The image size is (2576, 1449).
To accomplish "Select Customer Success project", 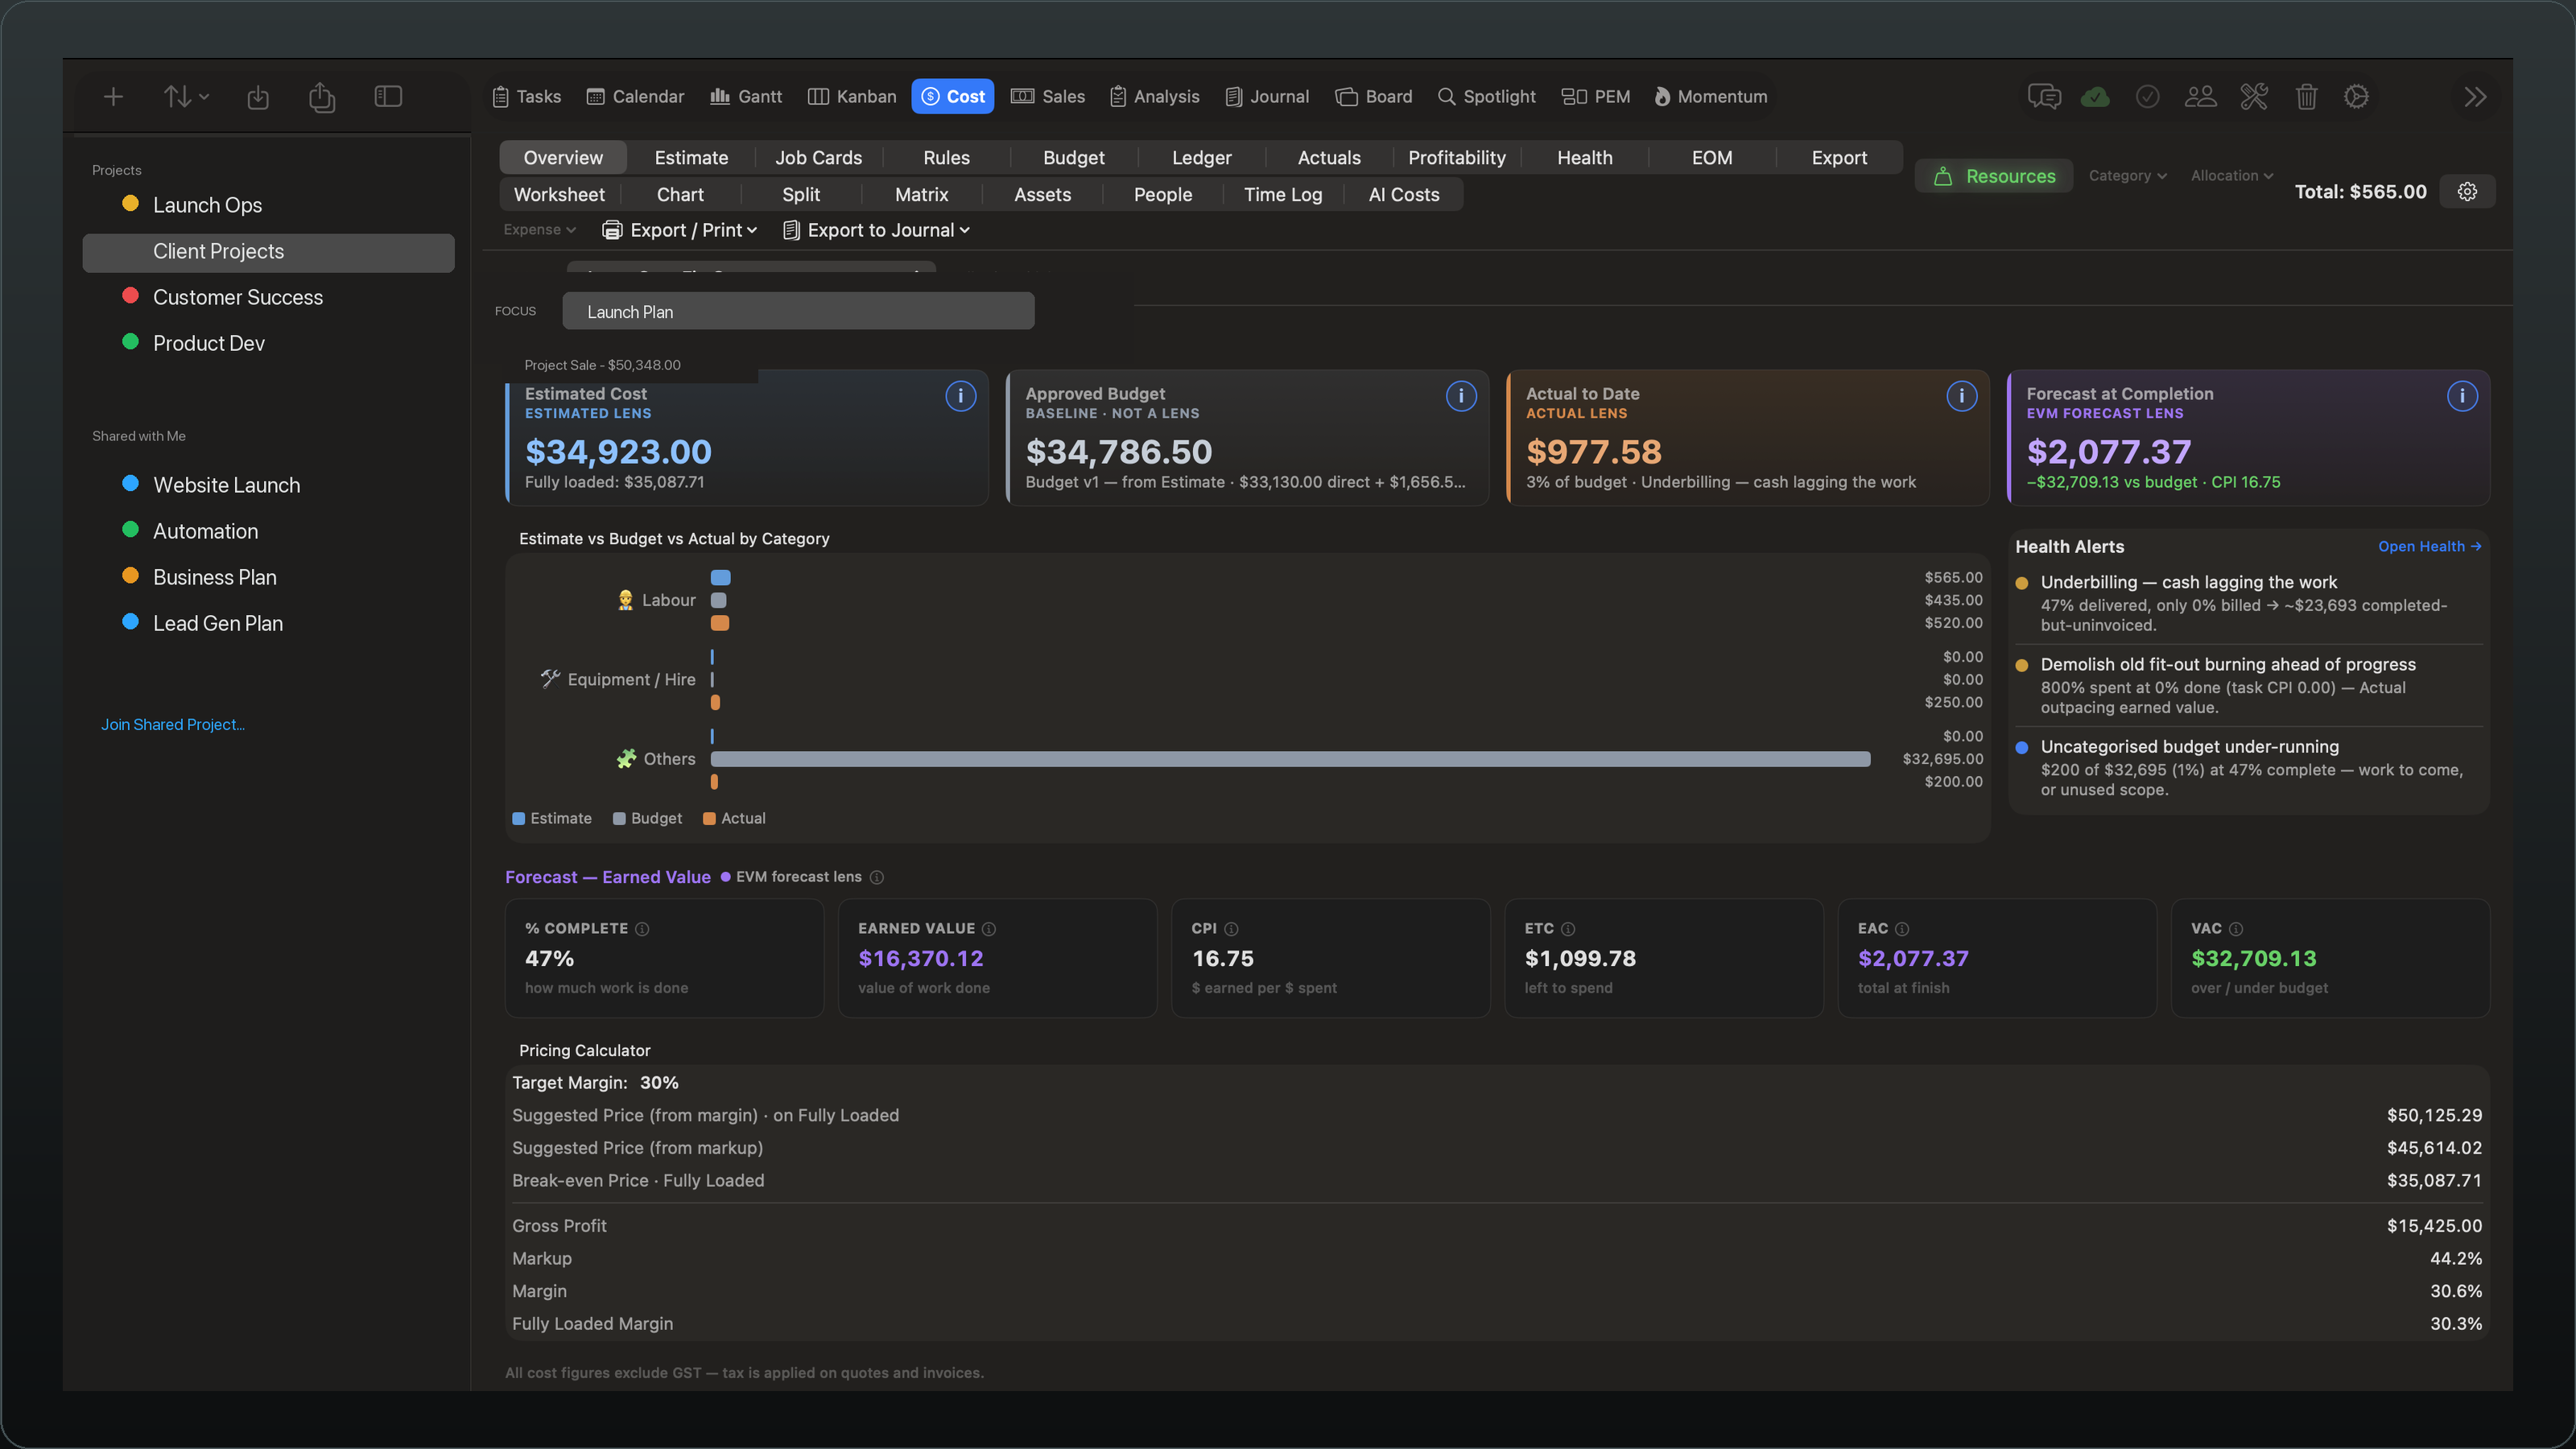I will click(268, 298).
